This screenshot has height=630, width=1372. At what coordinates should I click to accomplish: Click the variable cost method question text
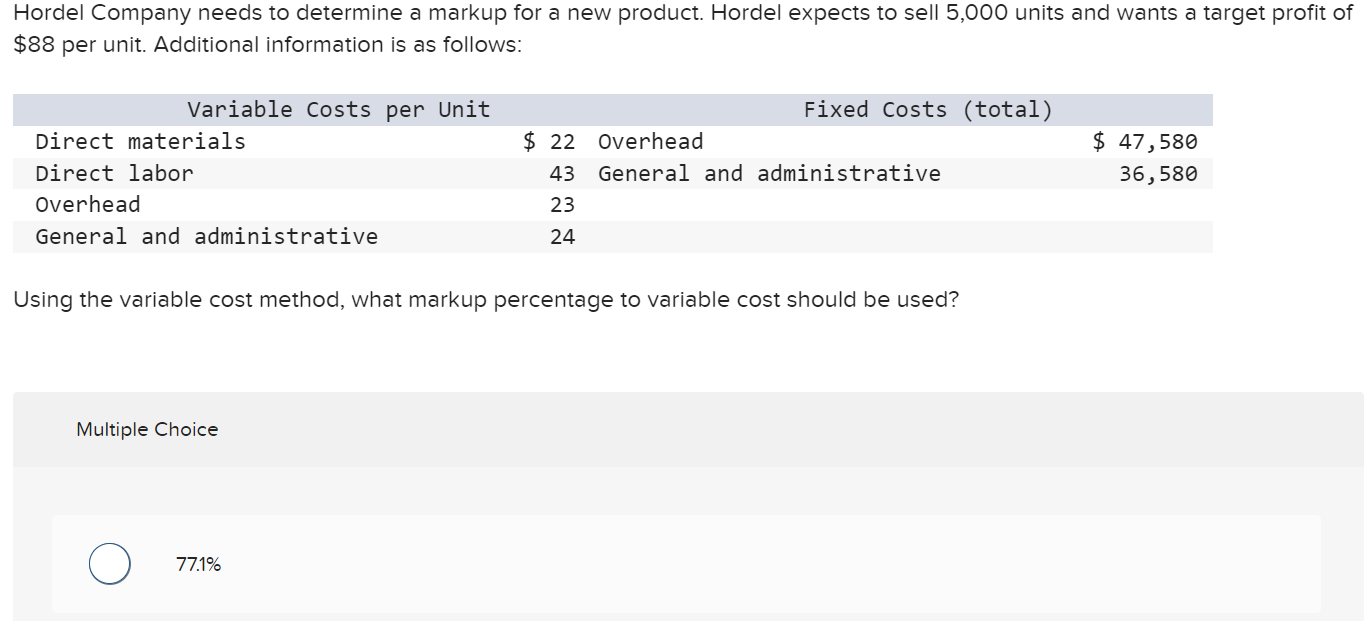(487, 299)
